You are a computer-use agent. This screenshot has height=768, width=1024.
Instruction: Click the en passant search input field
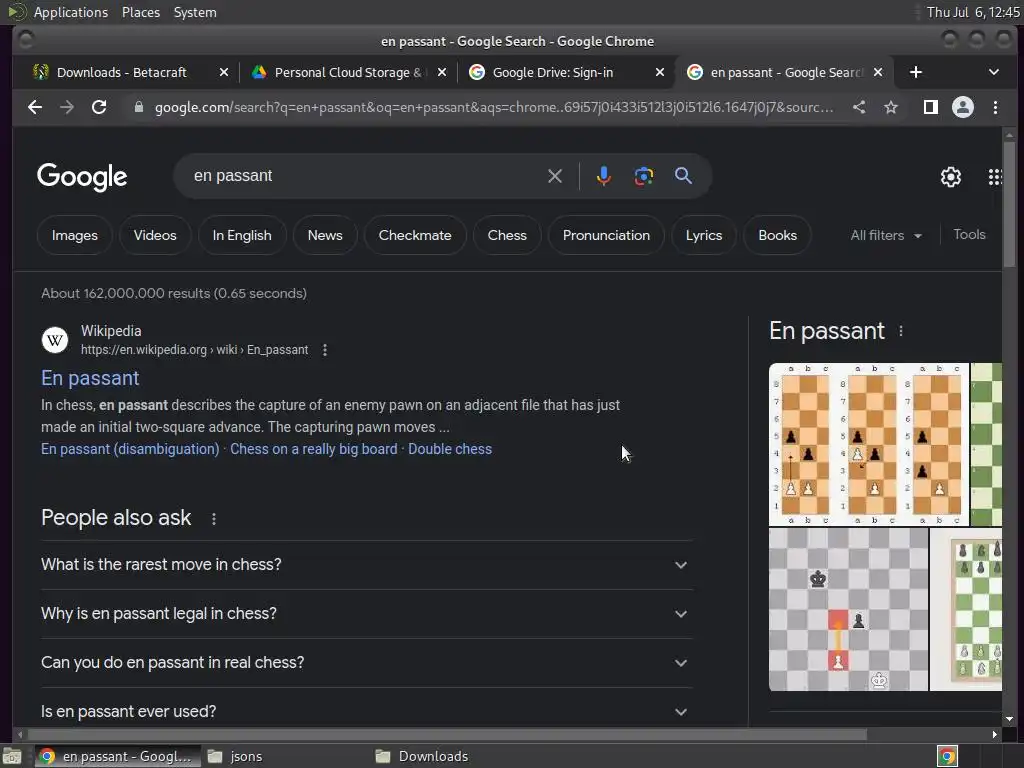click(366, 176)
